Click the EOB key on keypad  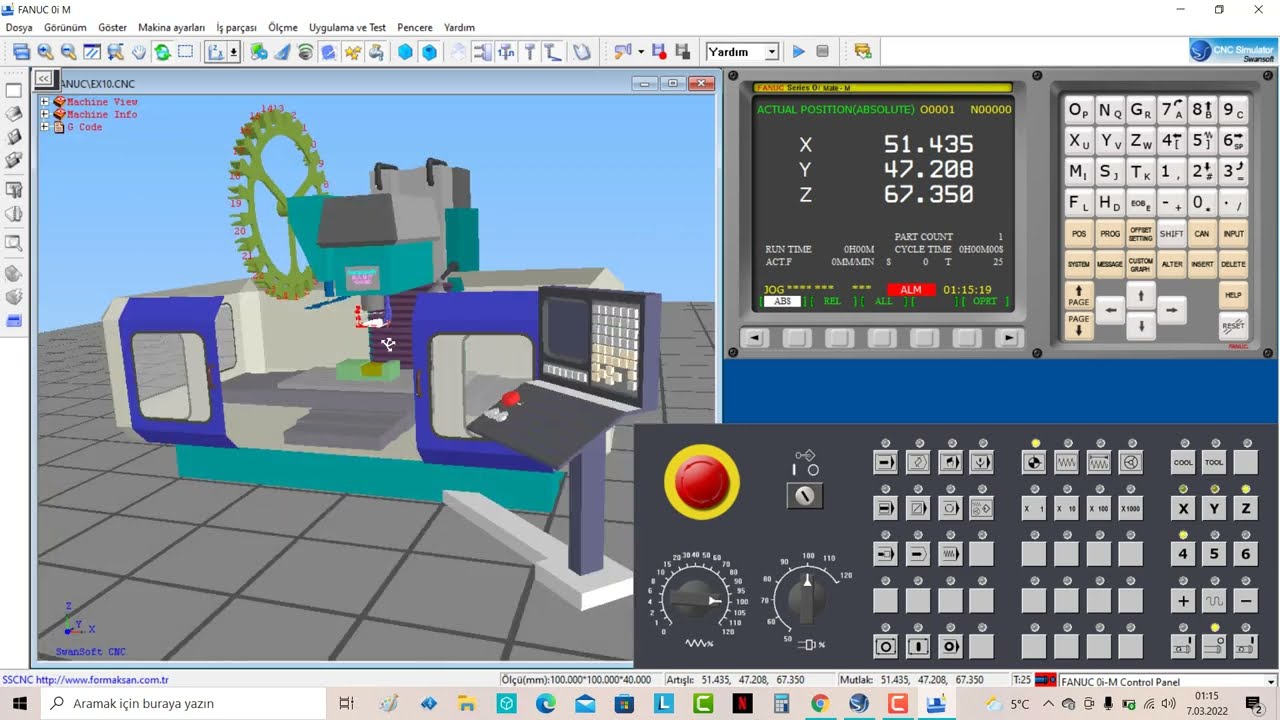click(x=1141, y=203)
